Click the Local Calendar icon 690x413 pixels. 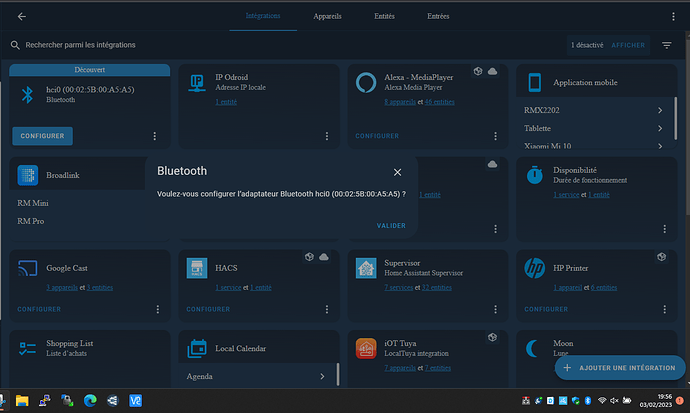(197, 348)
